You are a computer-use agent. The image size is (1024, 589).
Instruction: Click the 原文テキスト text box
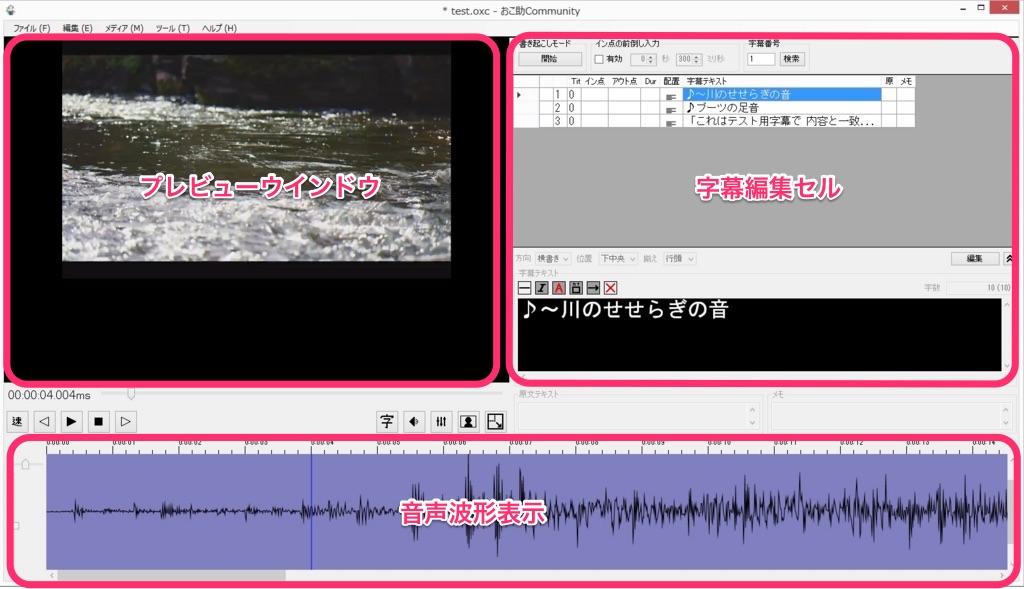(637, 416)
